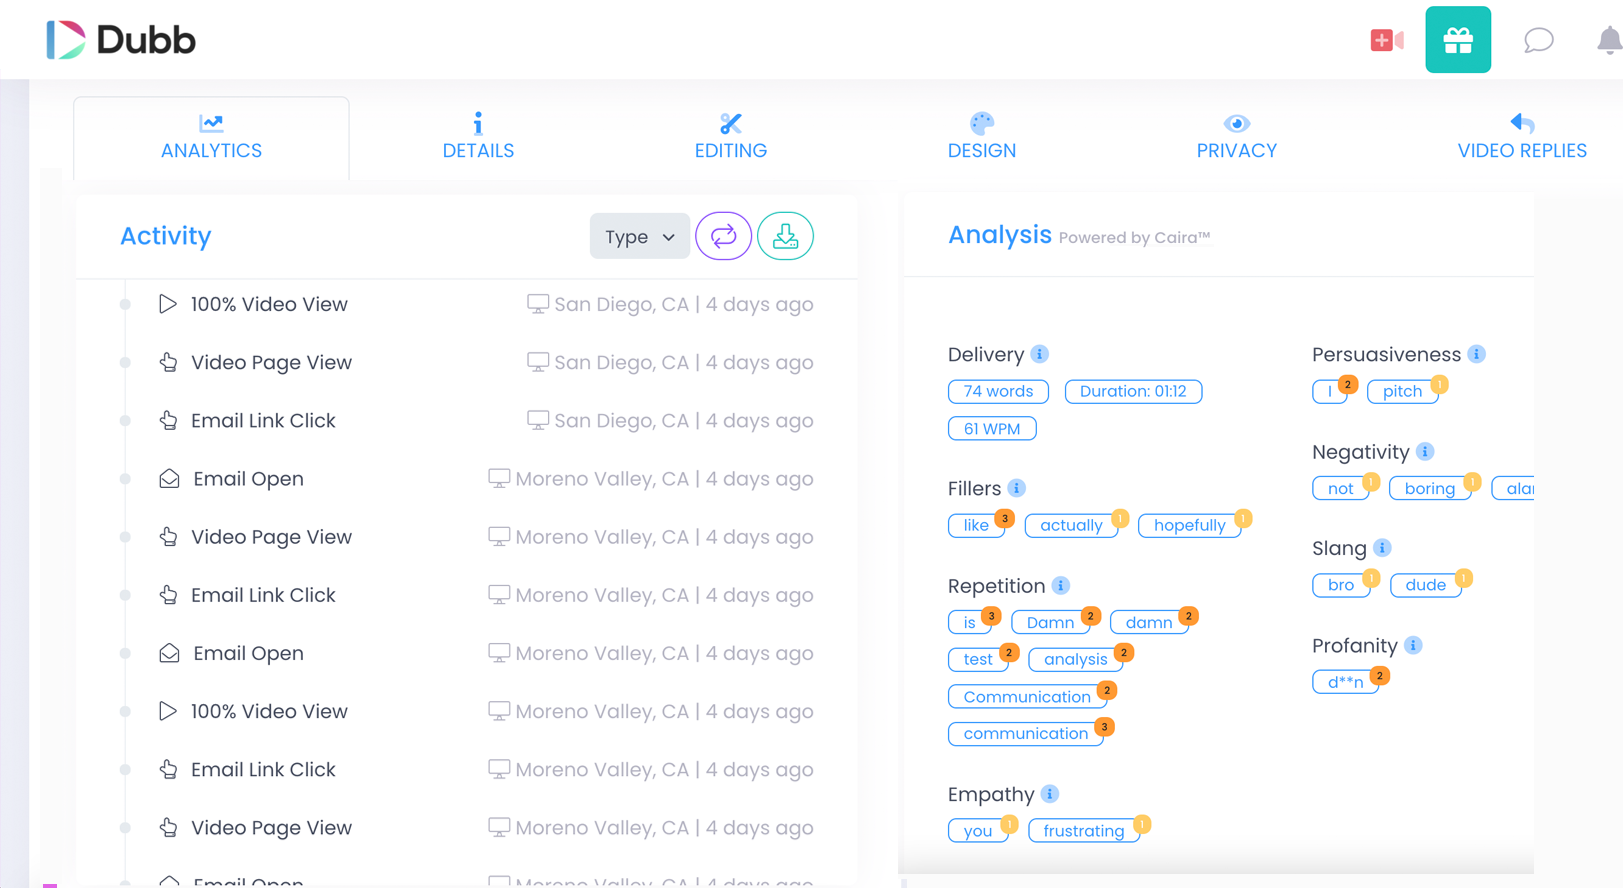Open the Type filter dropdown
Screen dimensions: 1623x888
coord(639,236)
